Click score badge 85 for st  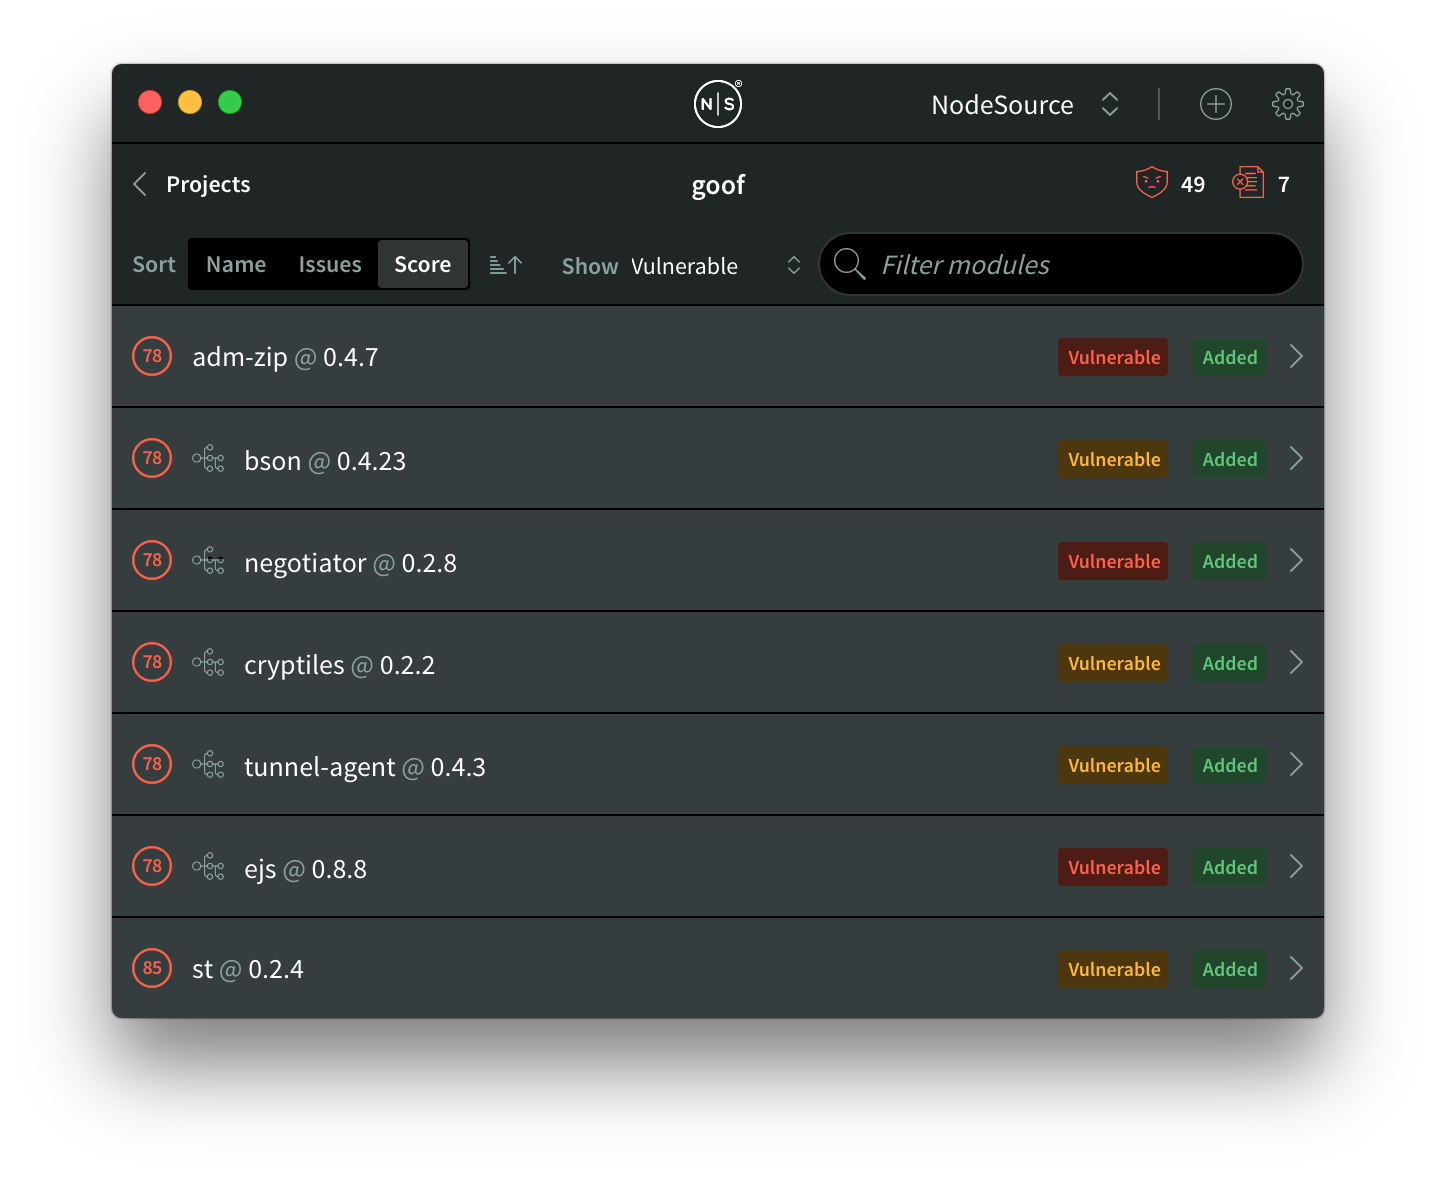(152, 968)
